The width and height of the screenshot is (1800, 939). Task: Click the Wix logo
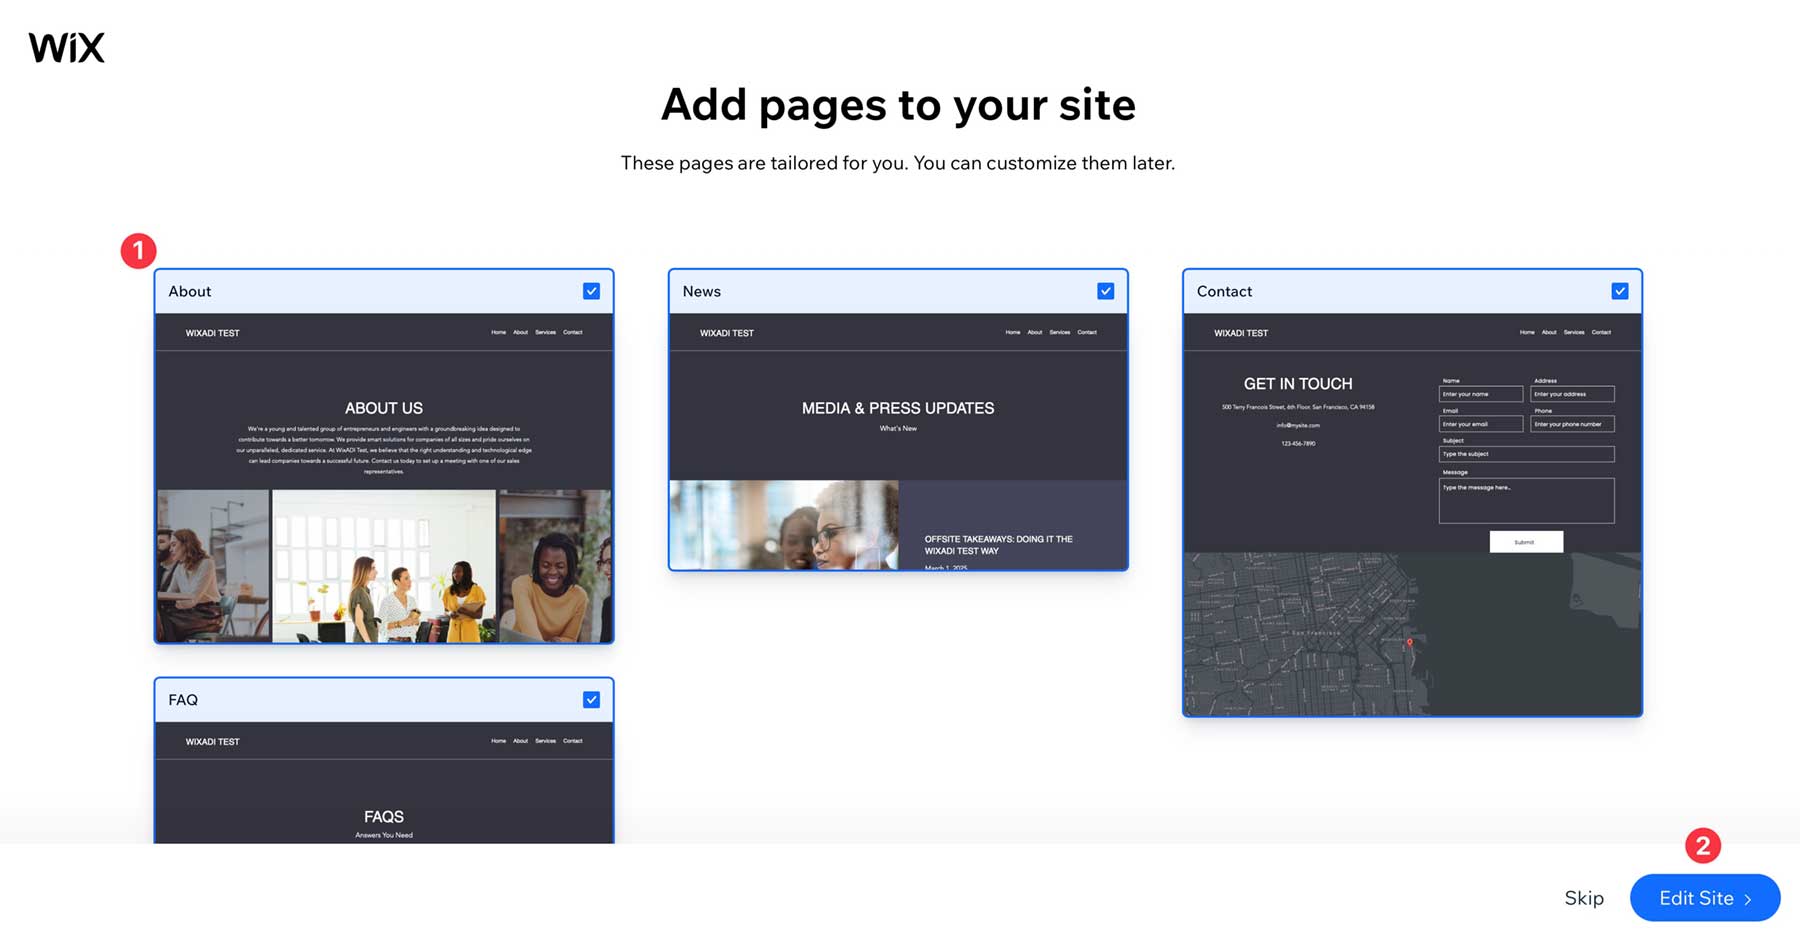pos(66,46)
